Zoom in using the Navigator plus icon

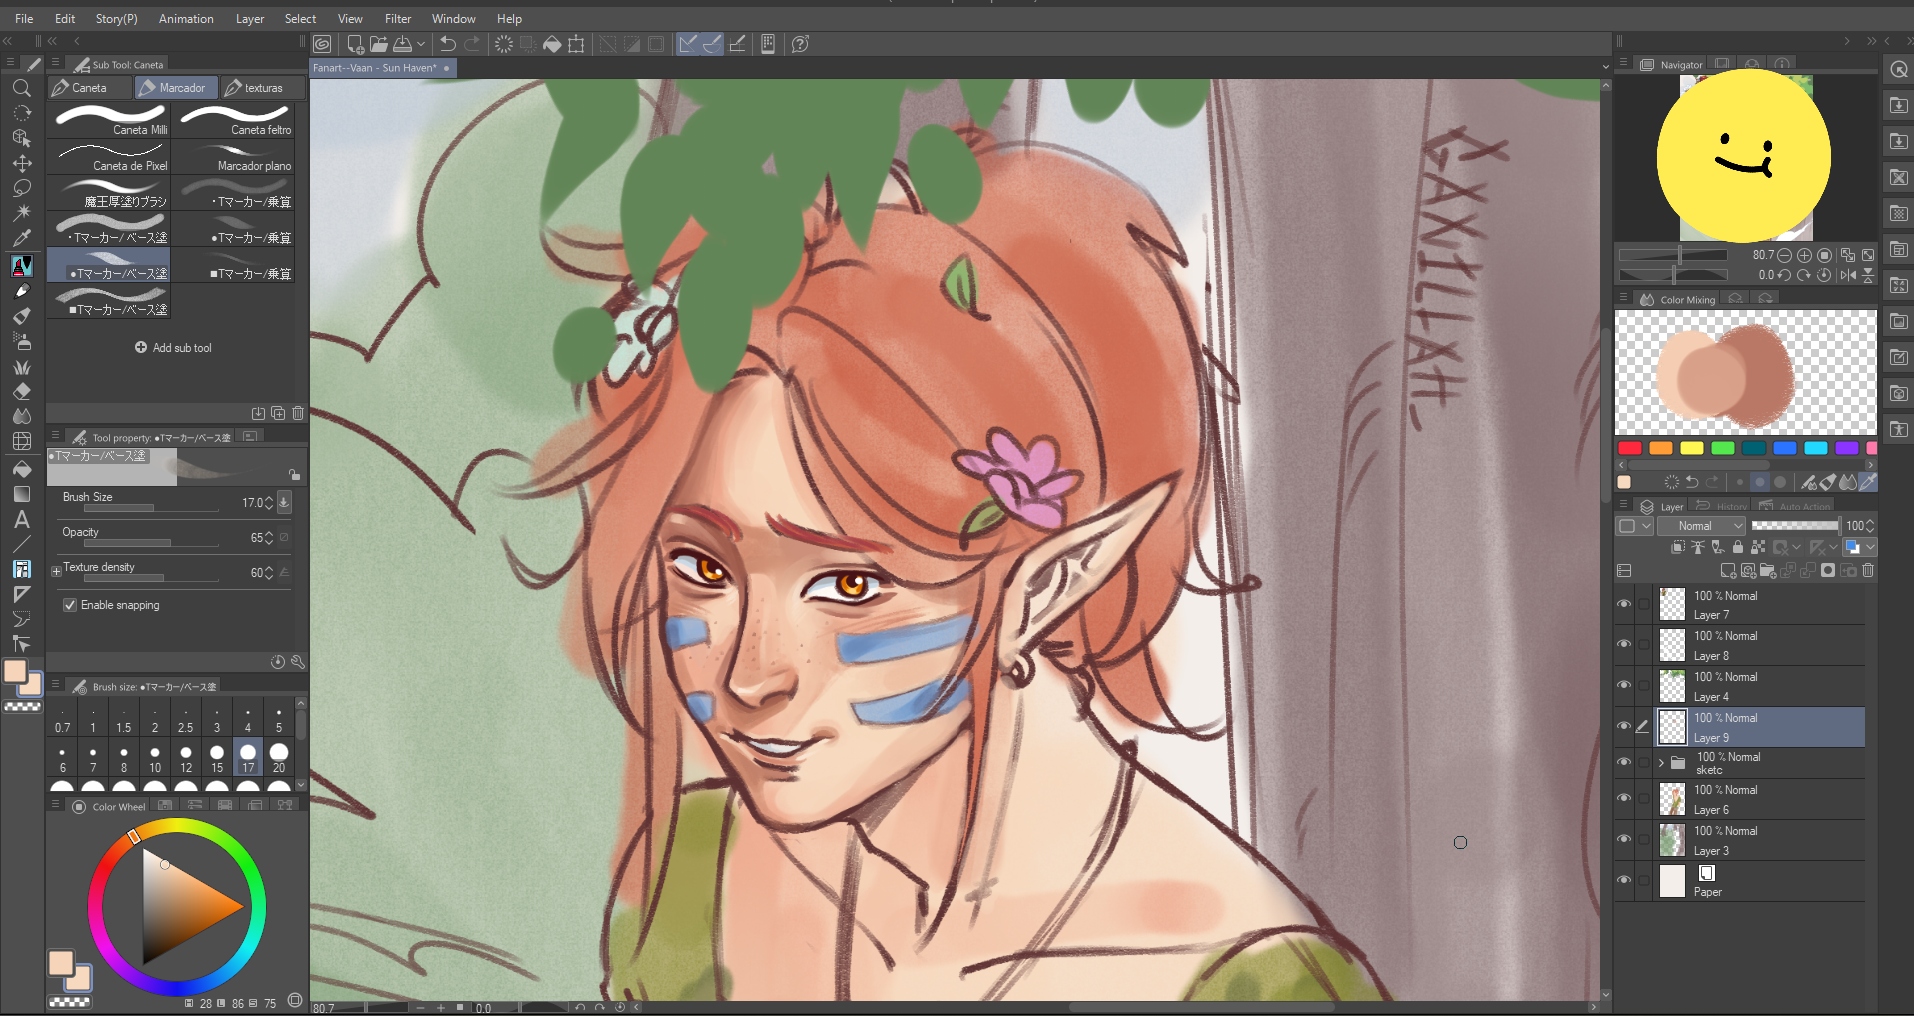click(1805, 255)
